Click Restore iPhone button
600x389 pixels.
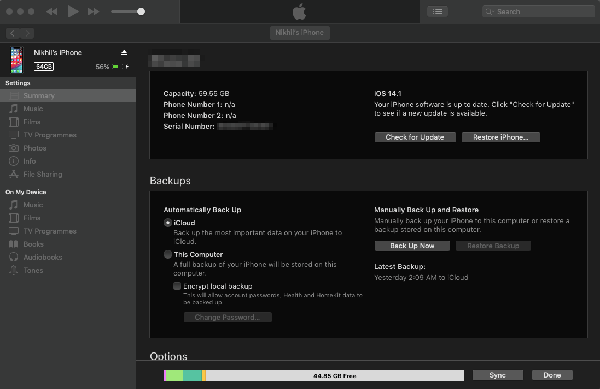[x=501, y=137]
